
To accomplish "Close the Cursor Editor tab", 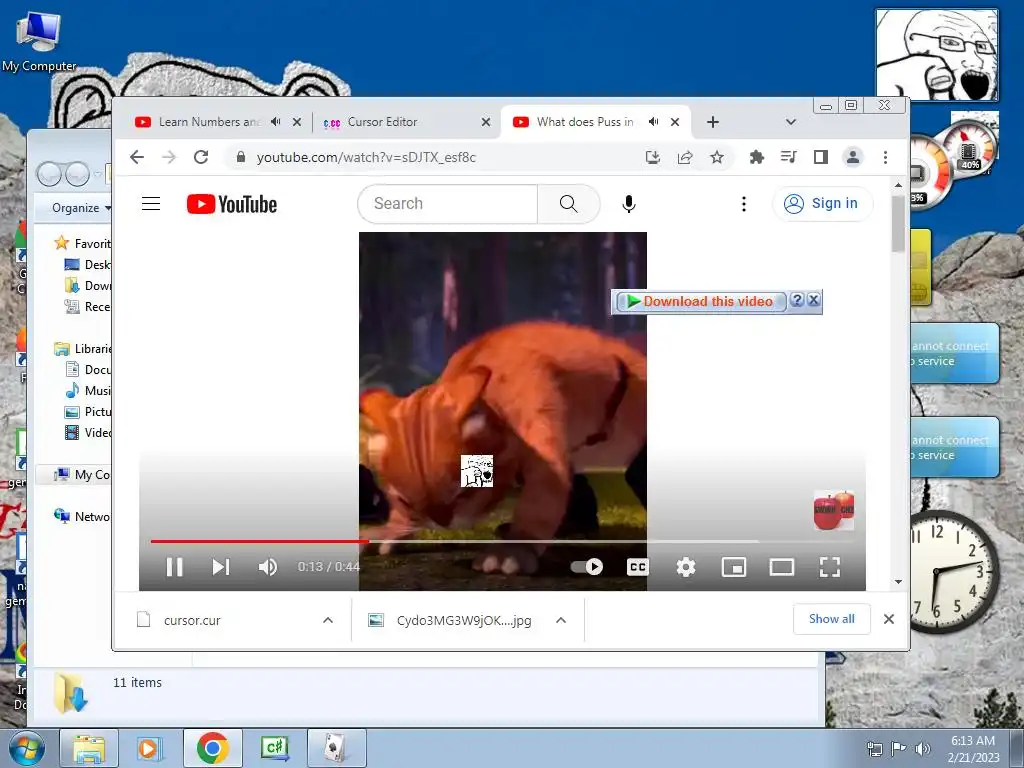I will [x=486, y=122].
